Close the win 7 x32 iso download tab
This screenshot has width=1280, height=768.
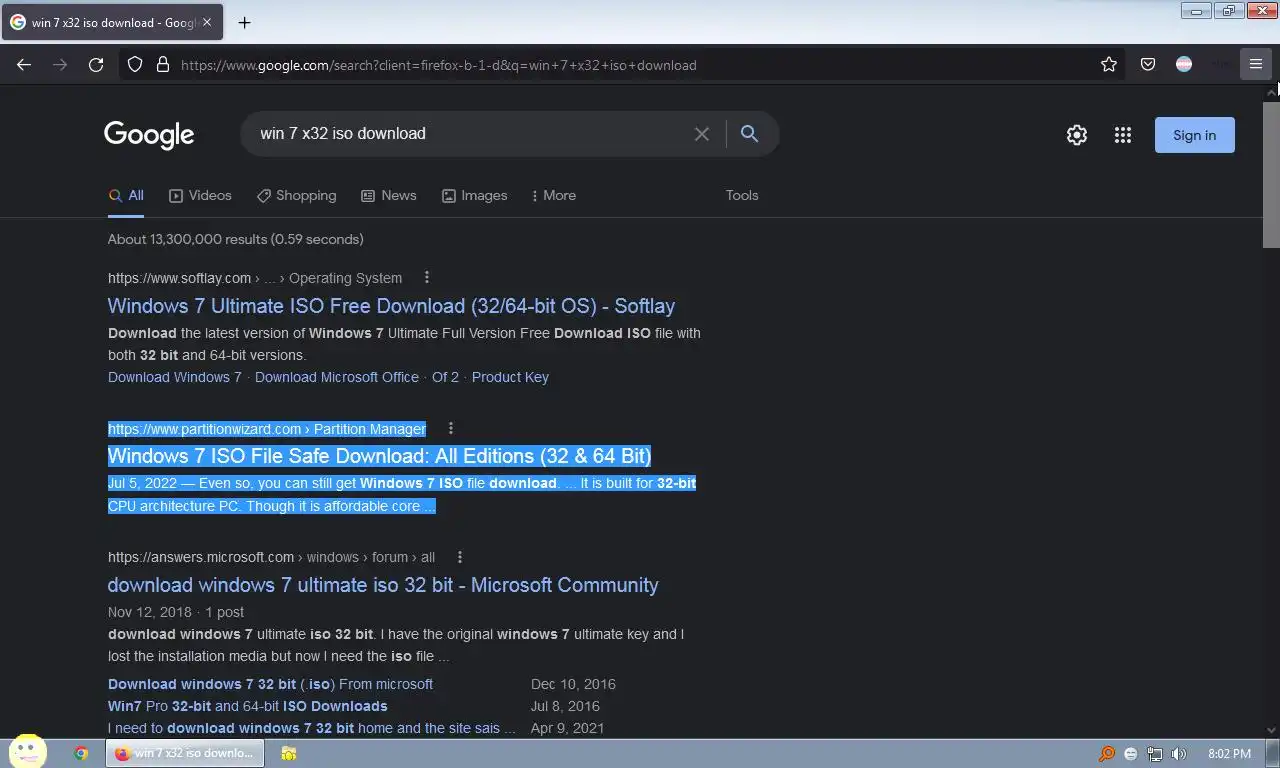[207, 22]
